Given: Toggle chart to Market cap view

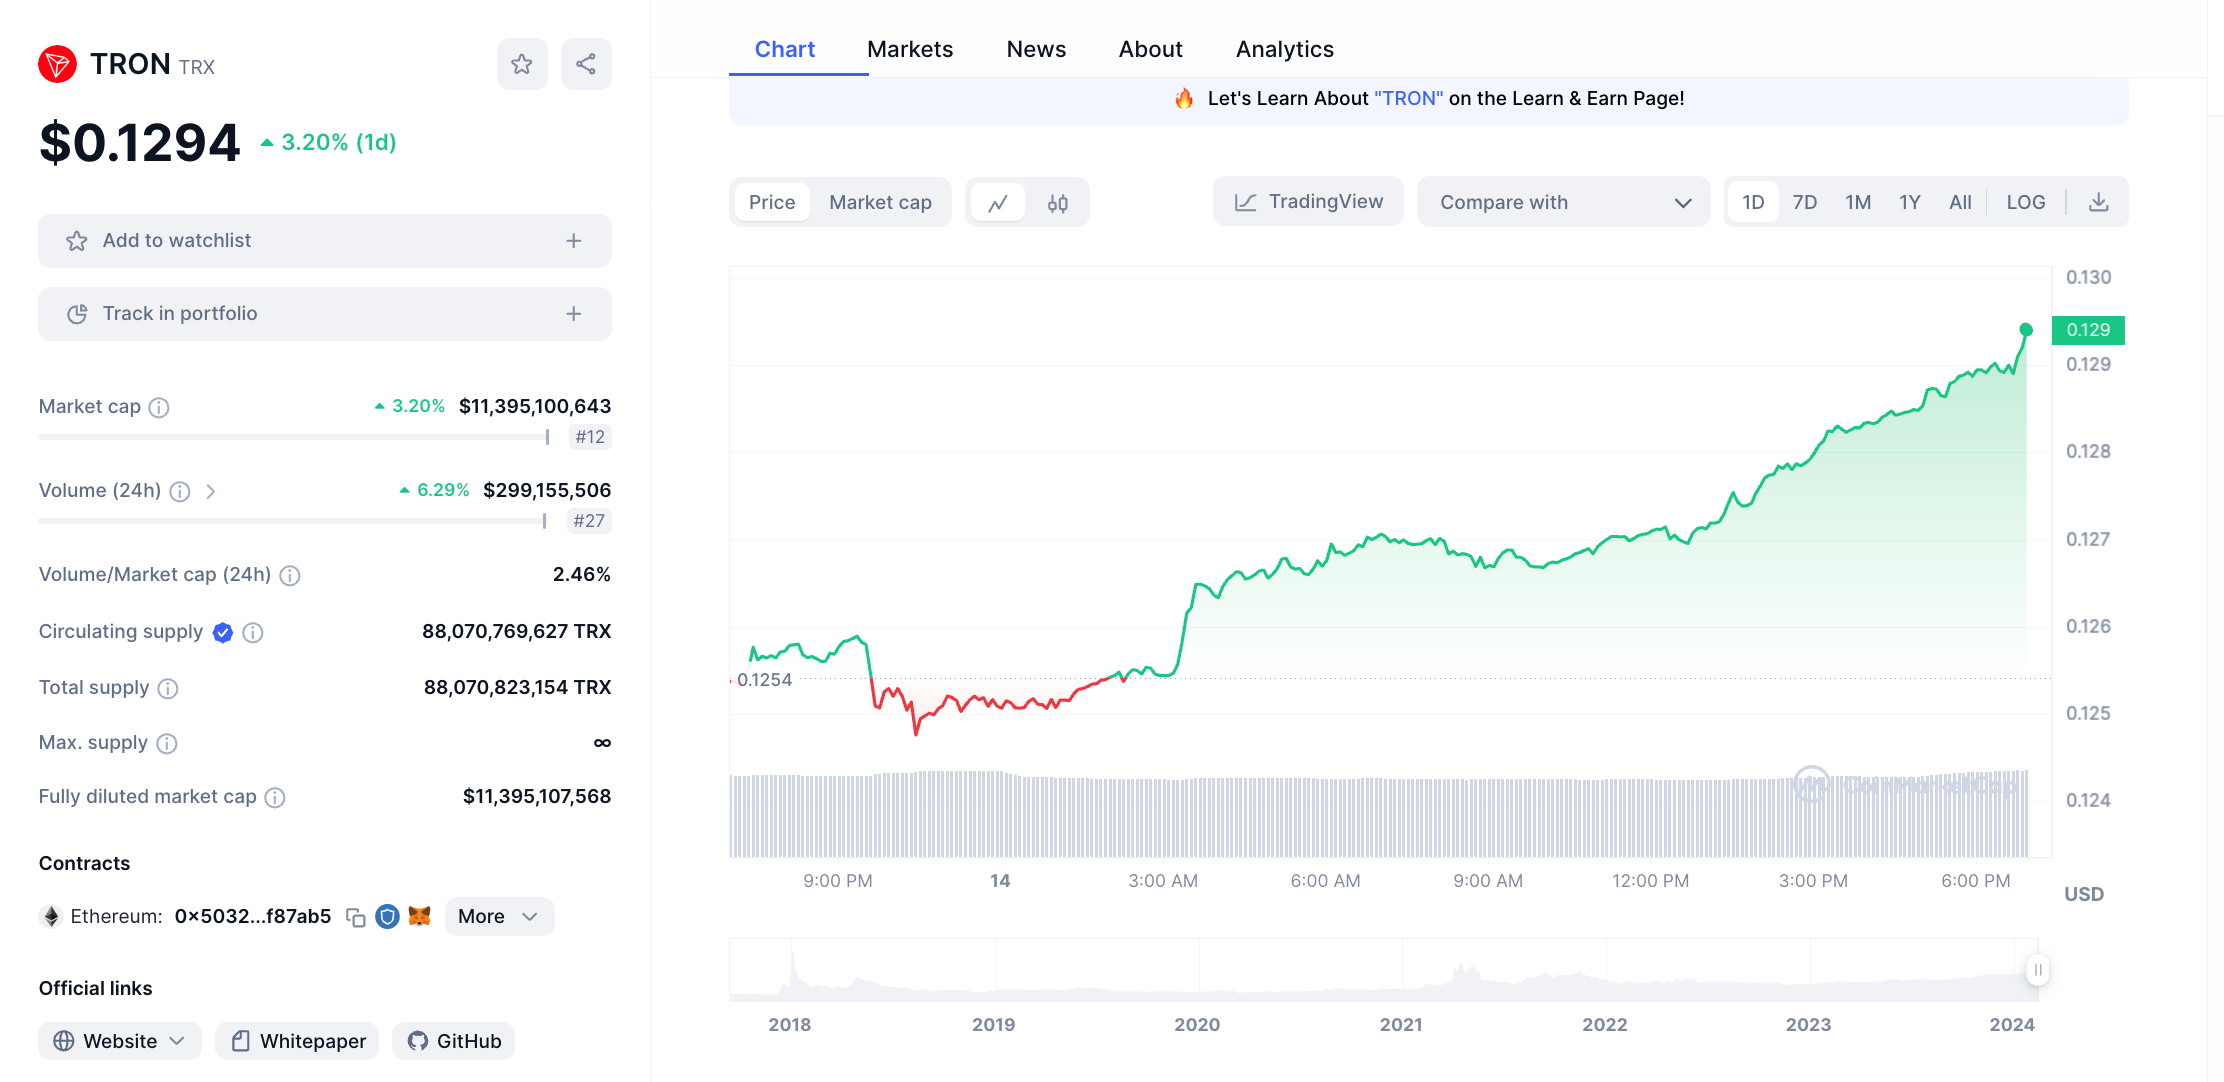Looking at the screenshot, I should 880,203.
